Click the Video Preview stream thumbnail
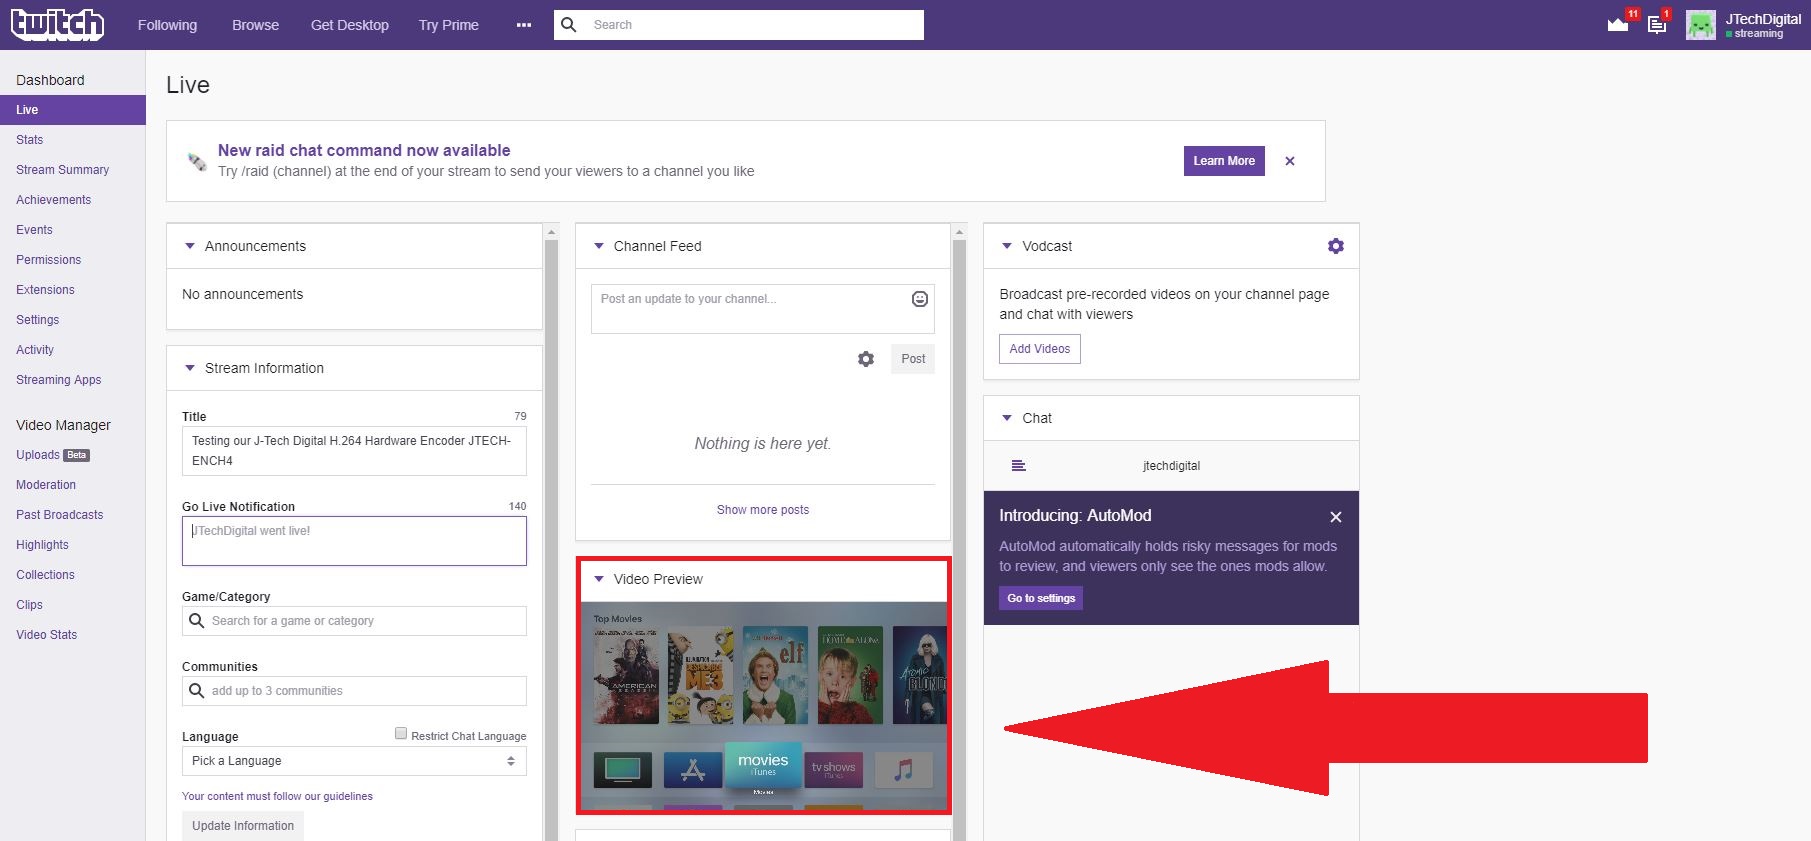 763,706
